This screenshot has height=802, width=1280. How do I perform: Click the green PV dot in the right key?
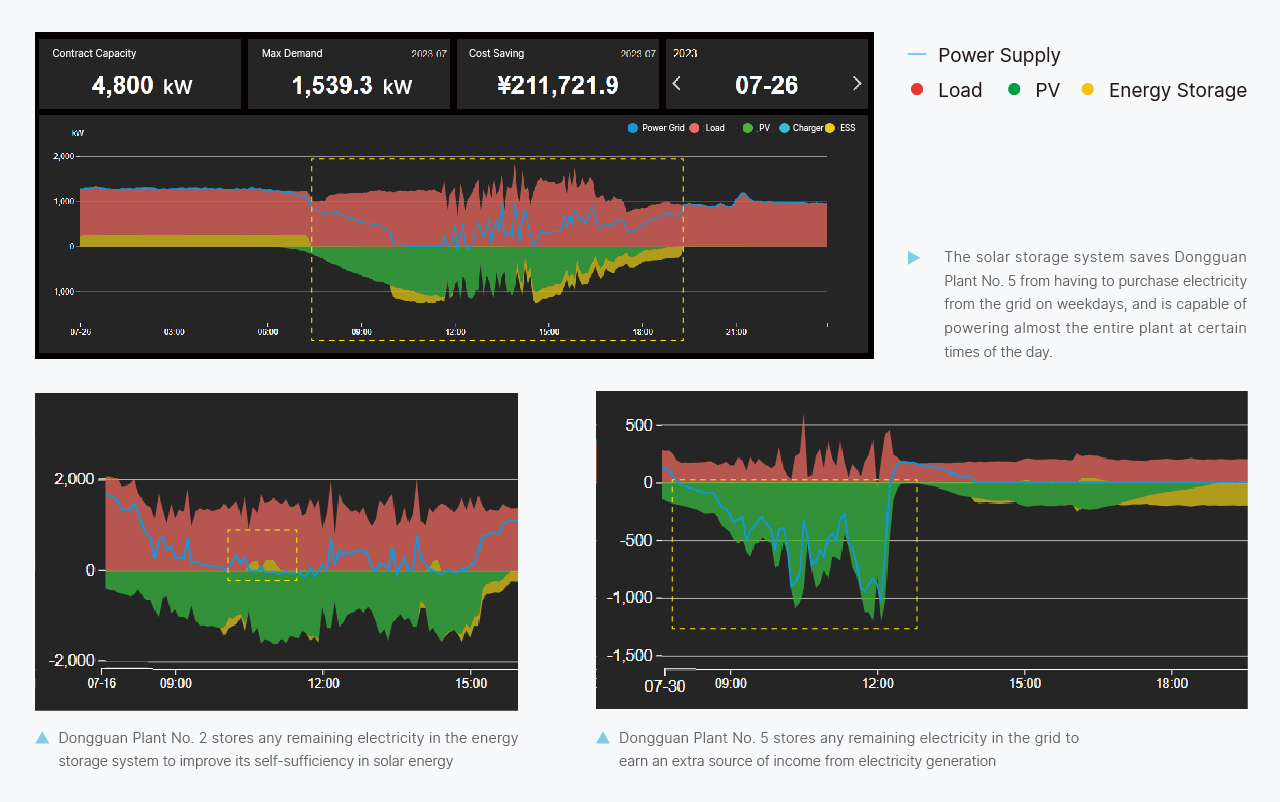point(1014,90)
